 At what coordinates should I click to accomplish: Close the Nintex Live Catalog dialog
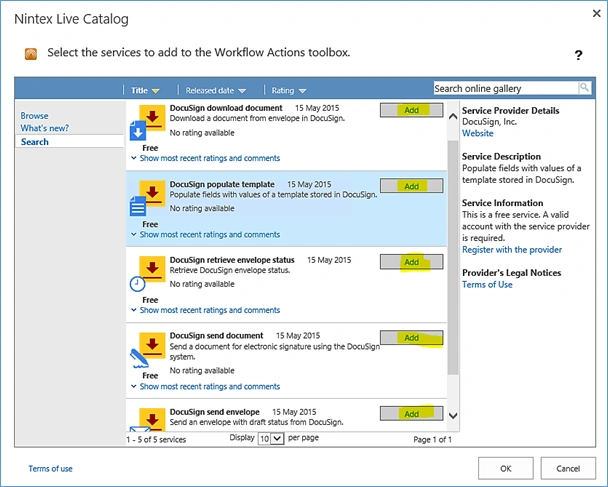coord(596,14)
